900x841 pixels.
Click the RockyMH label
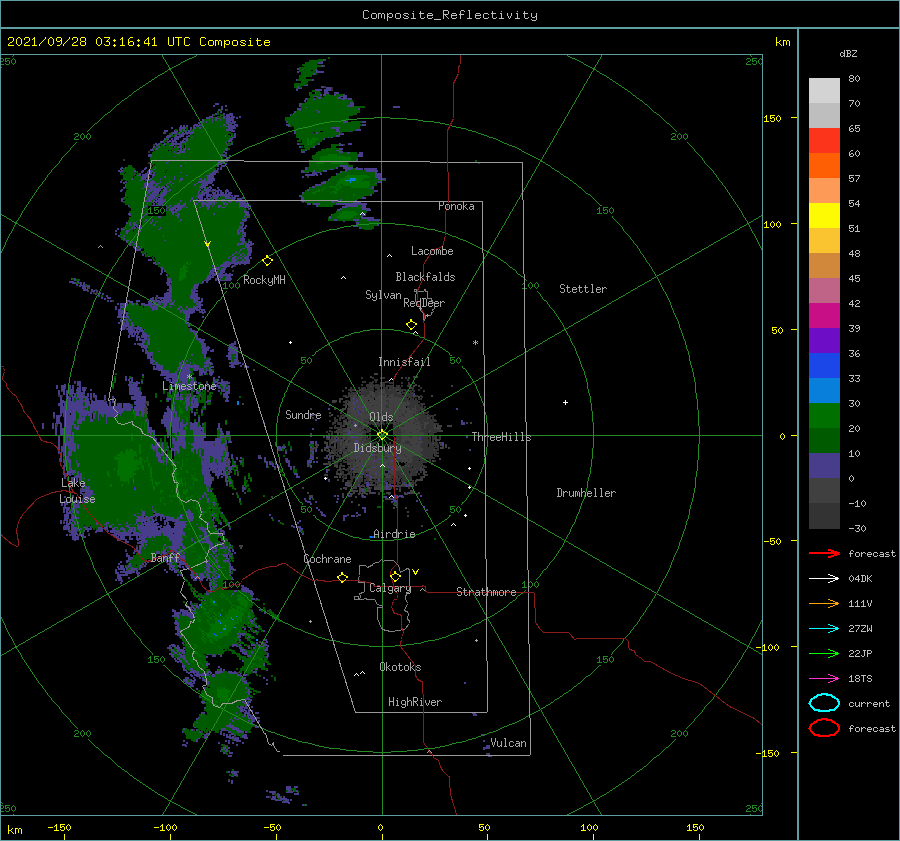point(264,280)
